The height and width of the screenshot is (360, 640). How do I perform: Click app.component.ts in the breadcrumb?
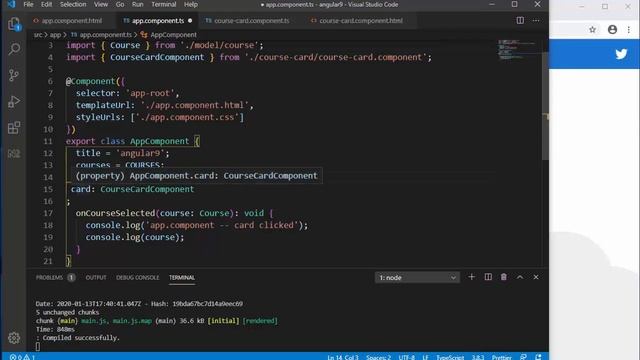coord(105,35)
